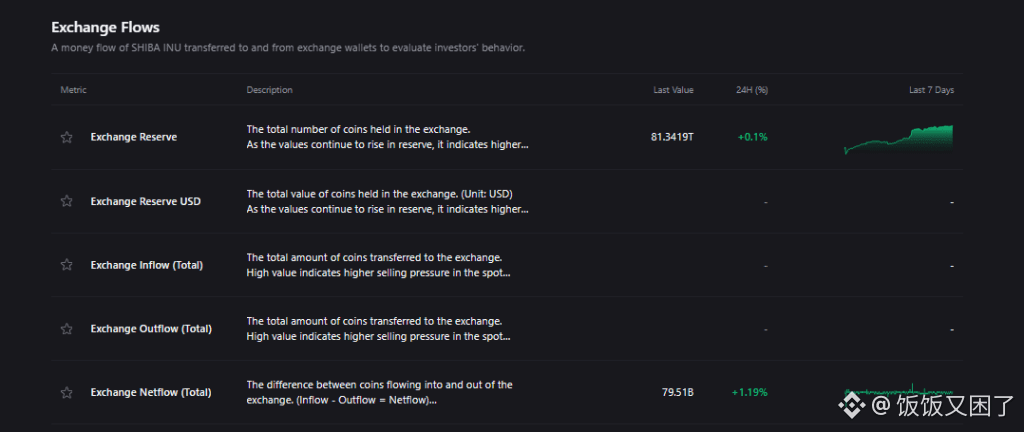Image resolution: width=1024 pixels, height=432 pixels.
Task: Click star icon beside Exchange Outflow (Total)
Action: [x=67, y=328]
